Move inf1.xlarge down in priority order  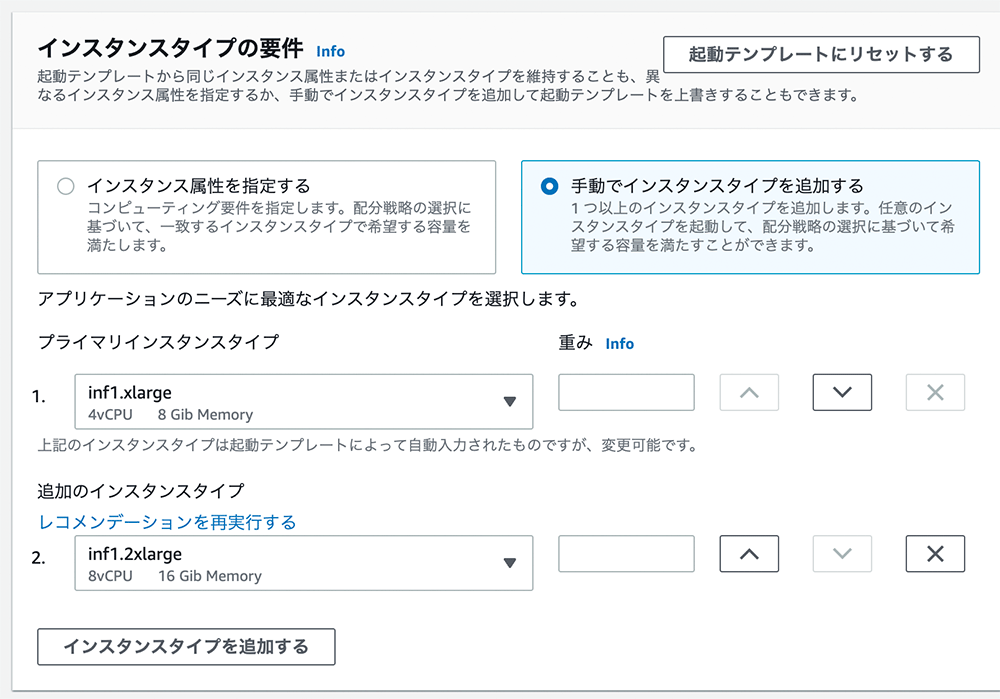pyautogui.click(x=842, y=392)
